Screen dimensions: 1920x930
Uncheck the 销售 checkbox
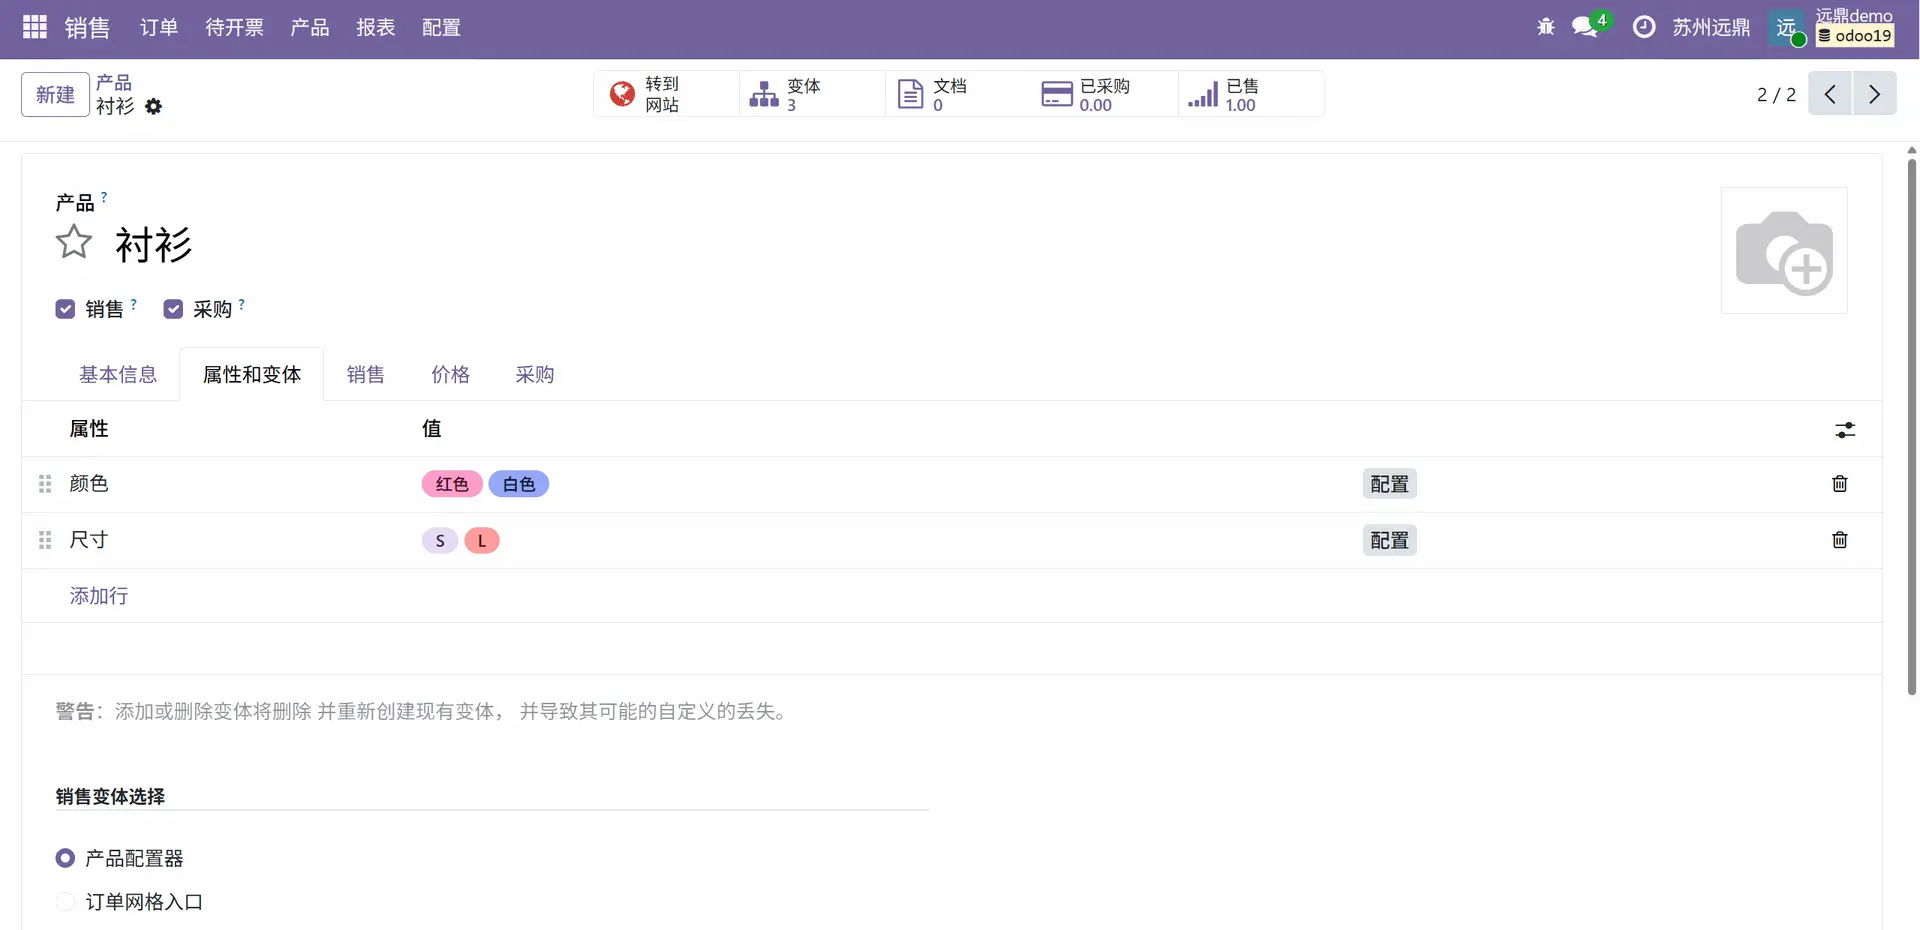(x=66, y=309)
